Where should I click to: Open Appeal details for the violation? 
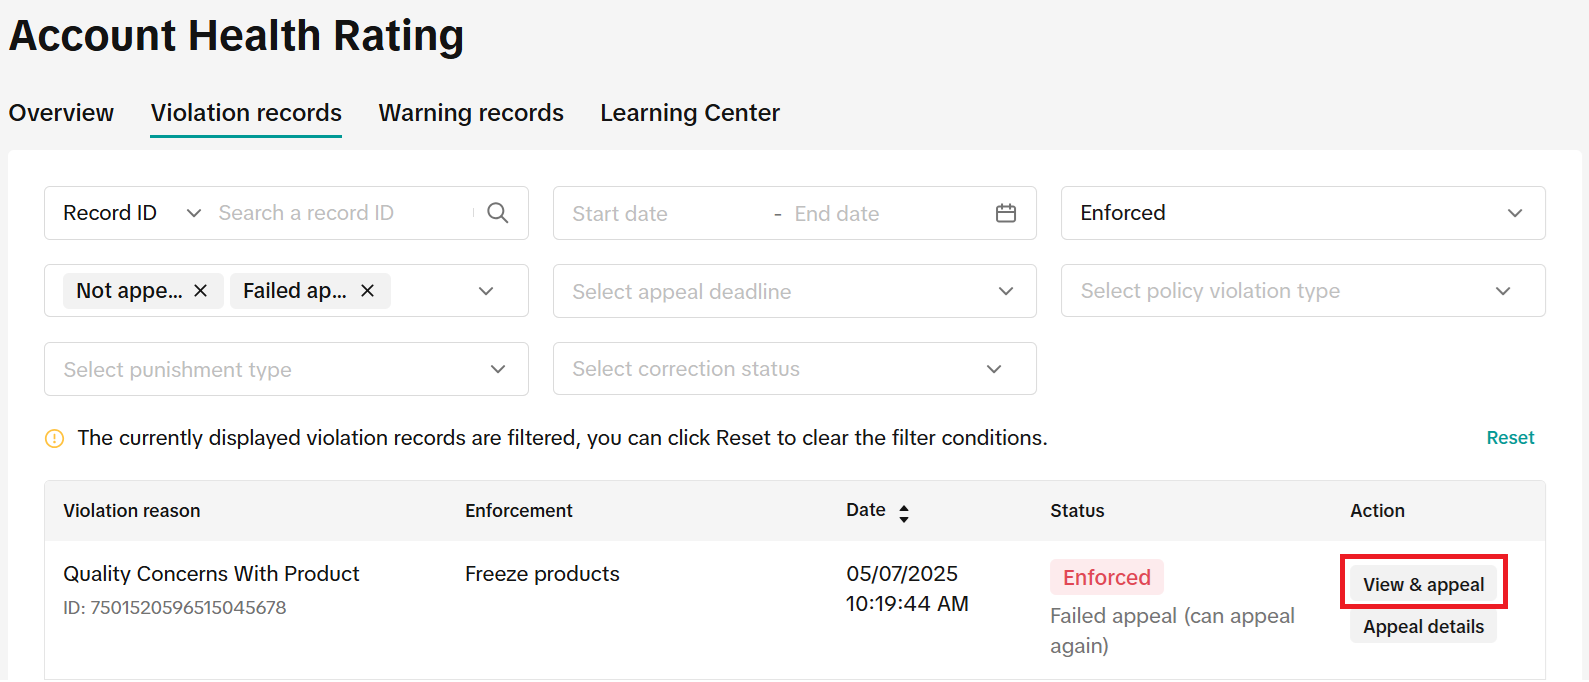[1423, 627]
